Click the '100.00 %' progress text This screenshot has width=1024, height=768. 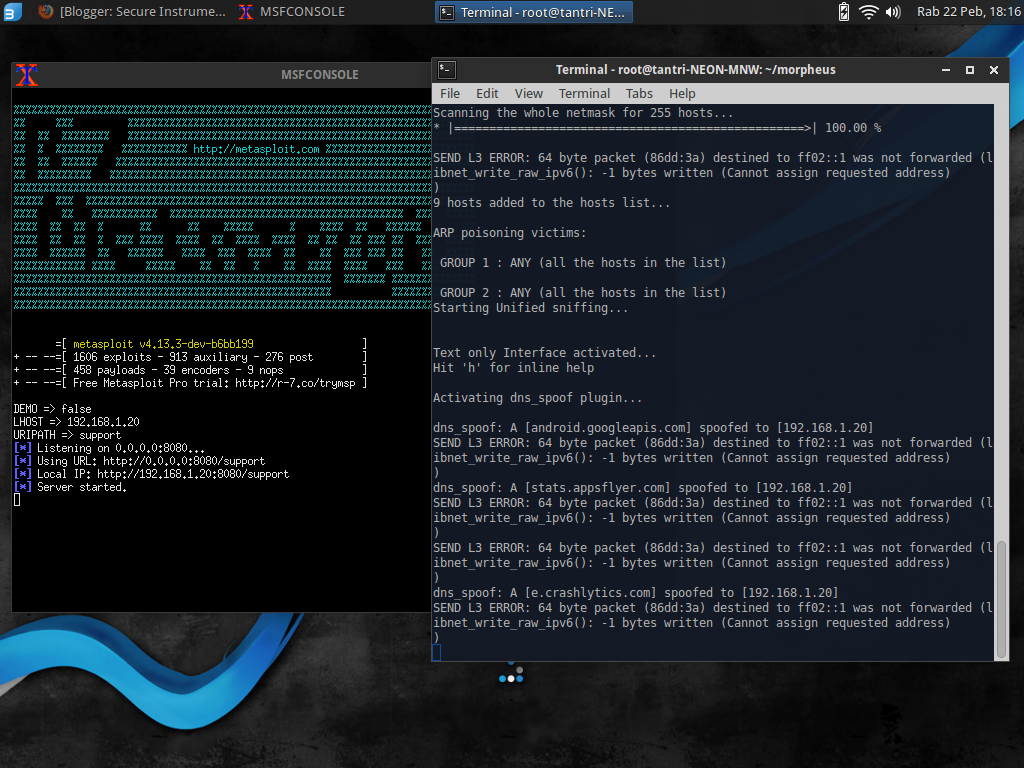point(853,128)
